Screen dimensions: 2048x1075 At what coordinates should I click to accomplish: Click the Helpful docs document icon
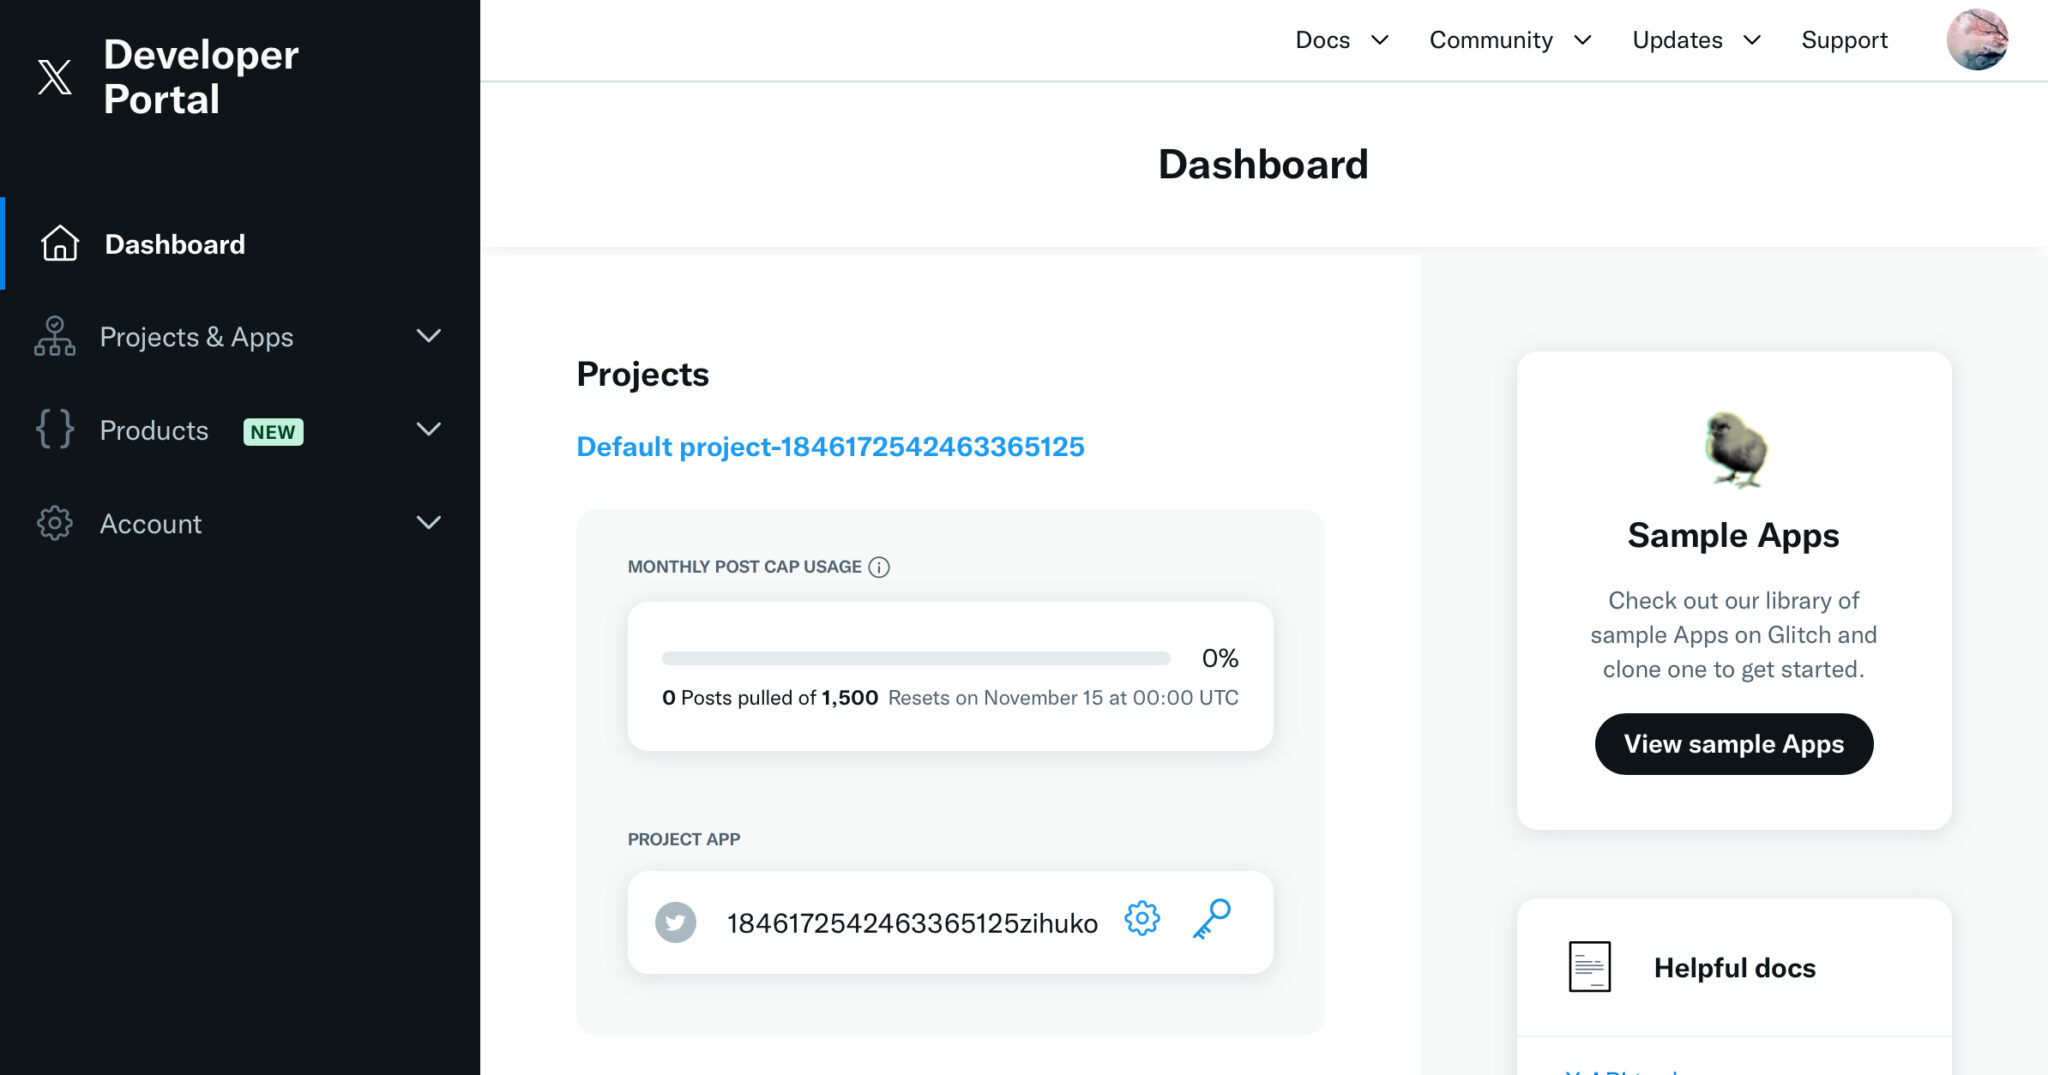point(1589,967)
